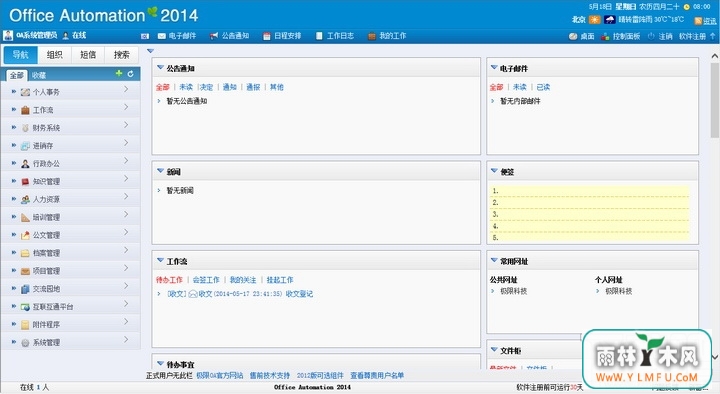
Task: Click the scrollbar up arrow
Action: [714, 56]
